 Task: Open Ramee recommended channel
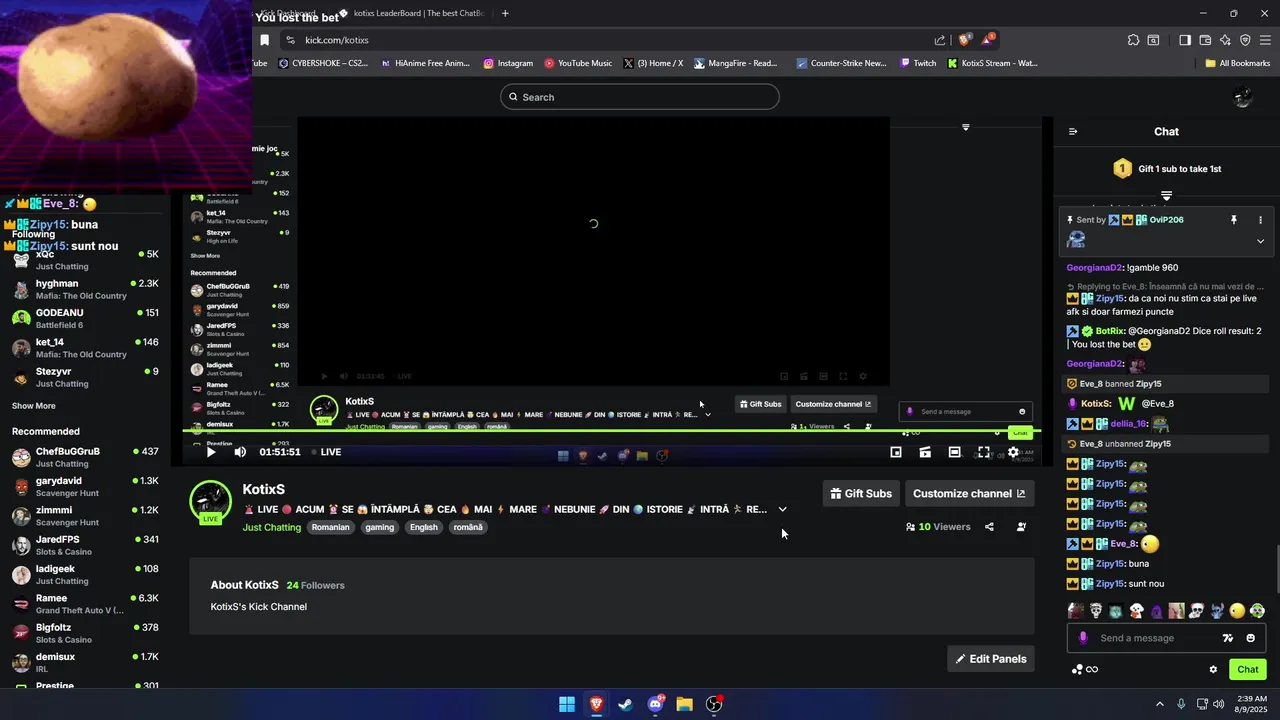click(85, 604)
